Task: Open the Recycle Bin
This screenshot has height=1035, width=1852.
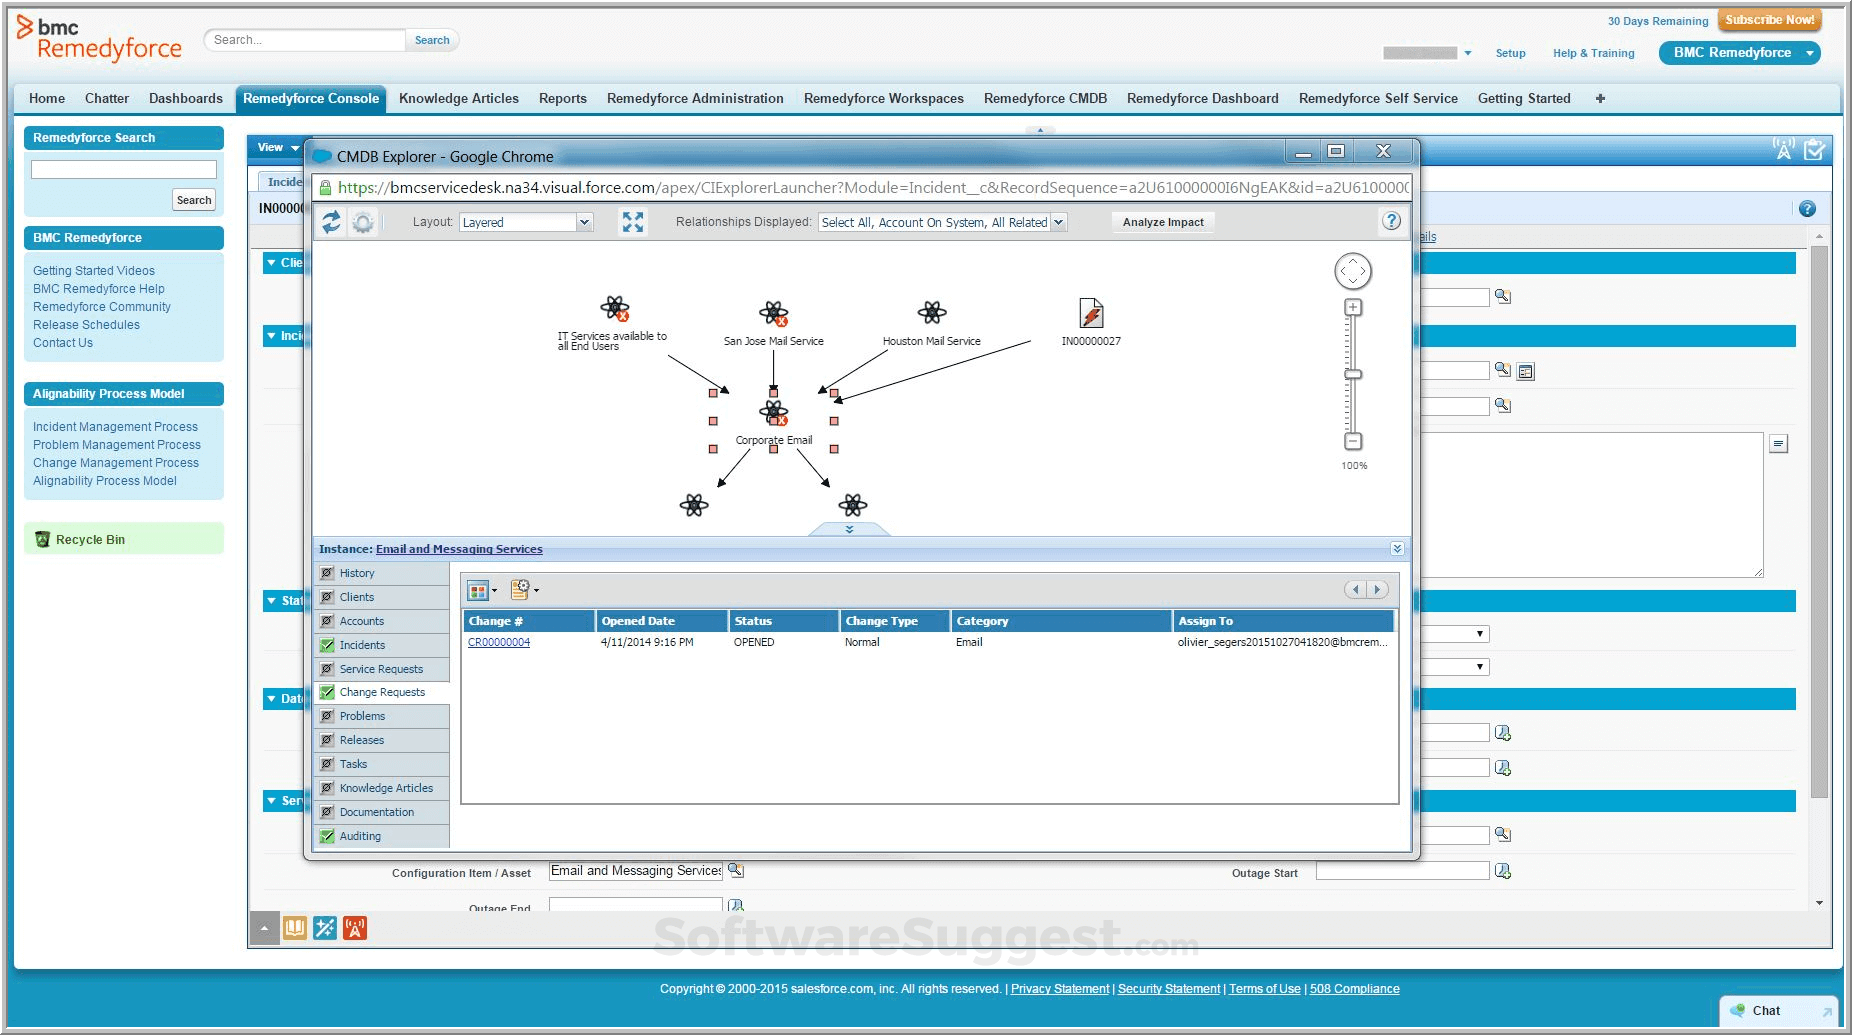Action: pos(90,539)
